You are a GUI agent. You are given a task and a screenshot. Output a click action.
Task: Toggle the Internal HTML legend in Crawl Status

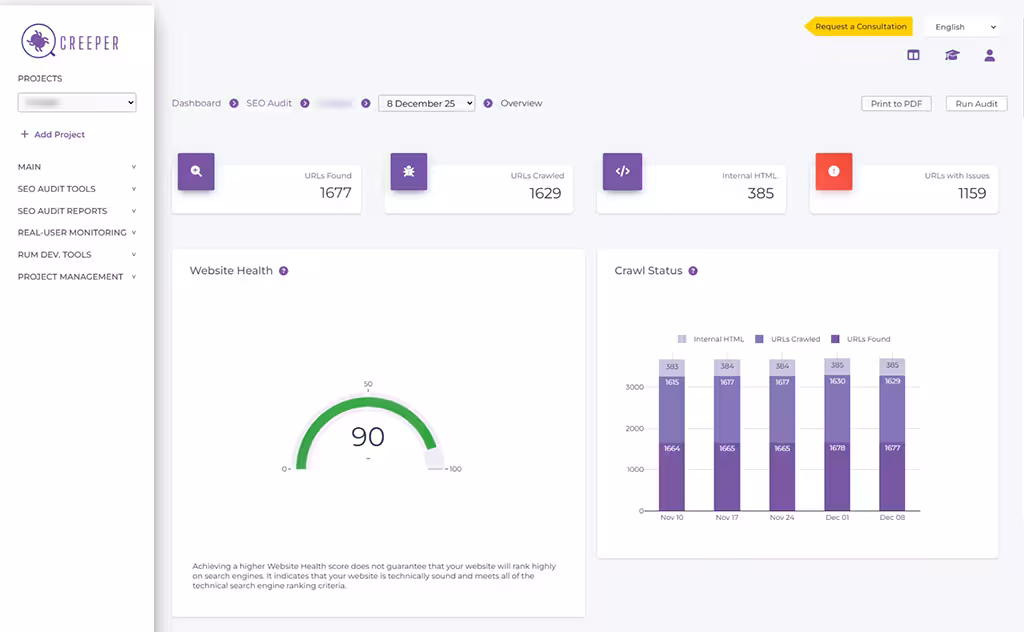click(x=712, y=339)
